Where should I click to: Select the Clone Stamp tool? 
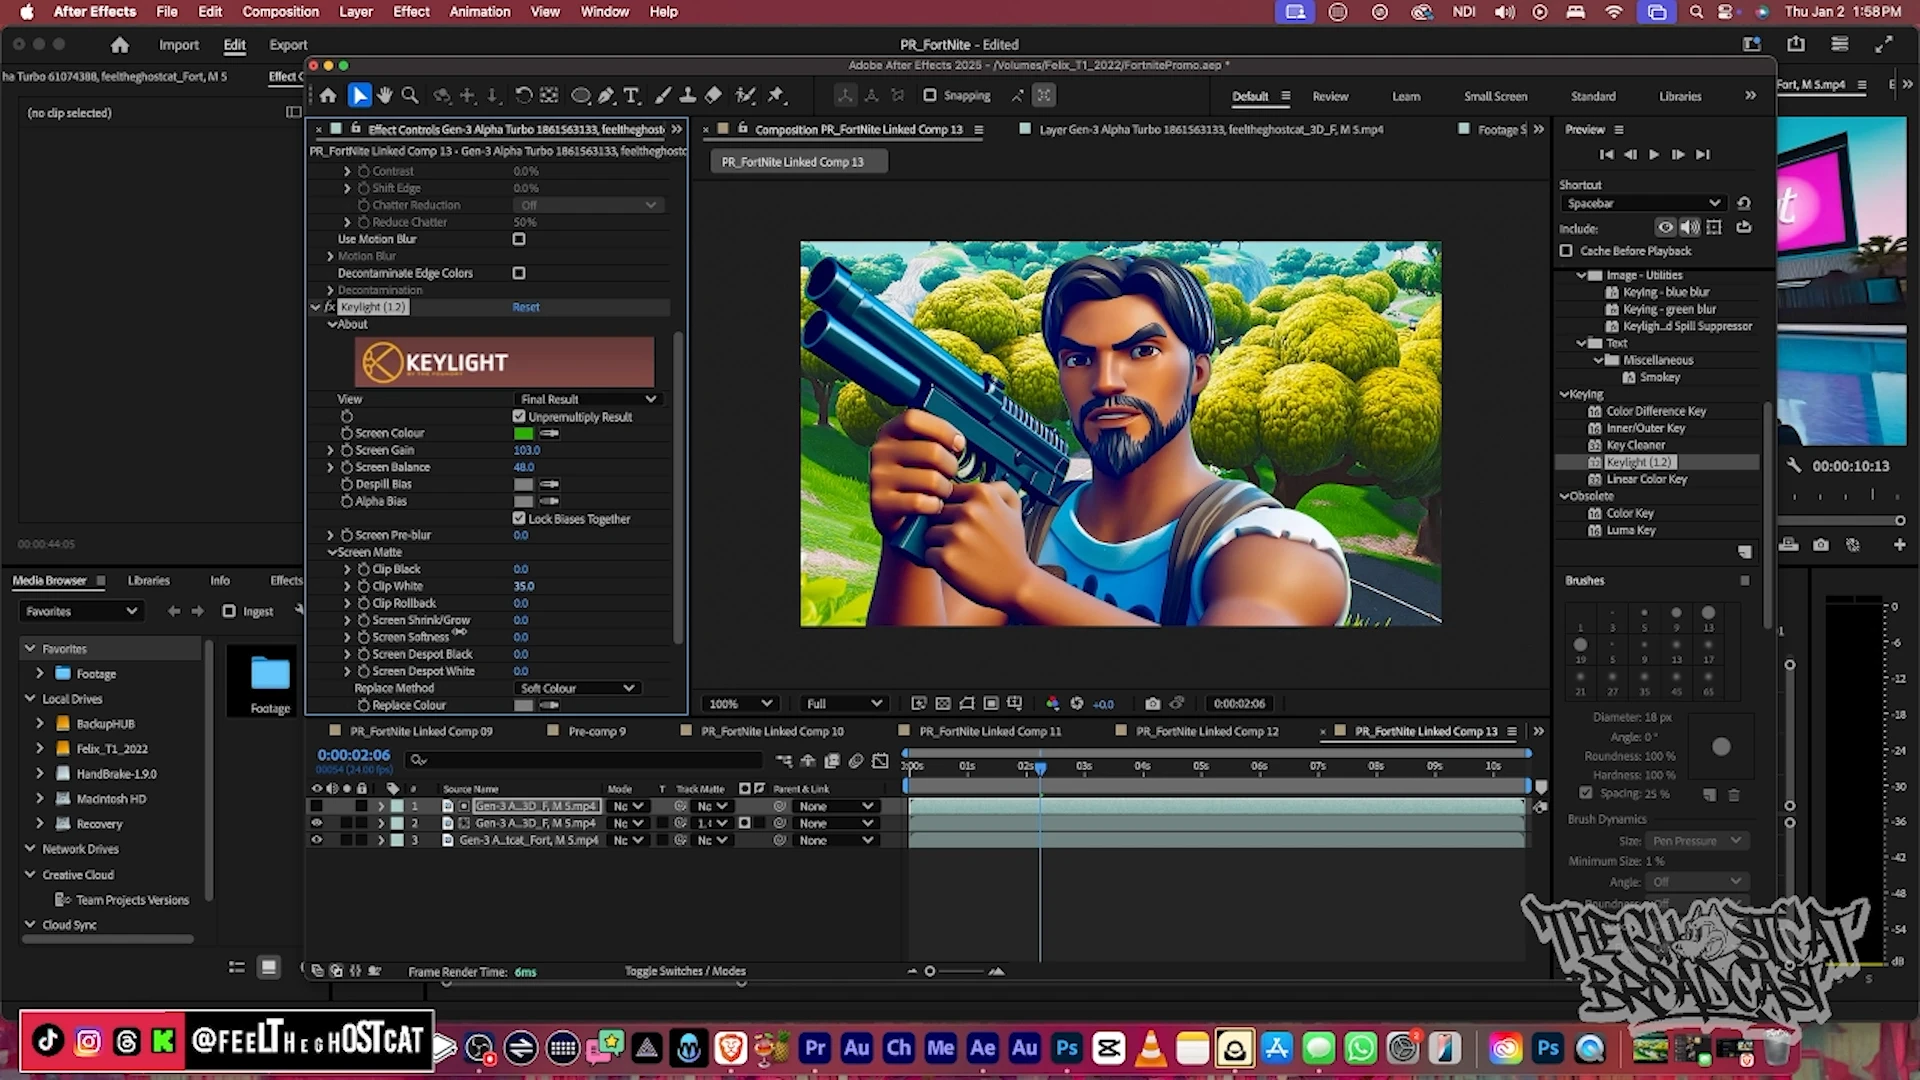point(688,96)
